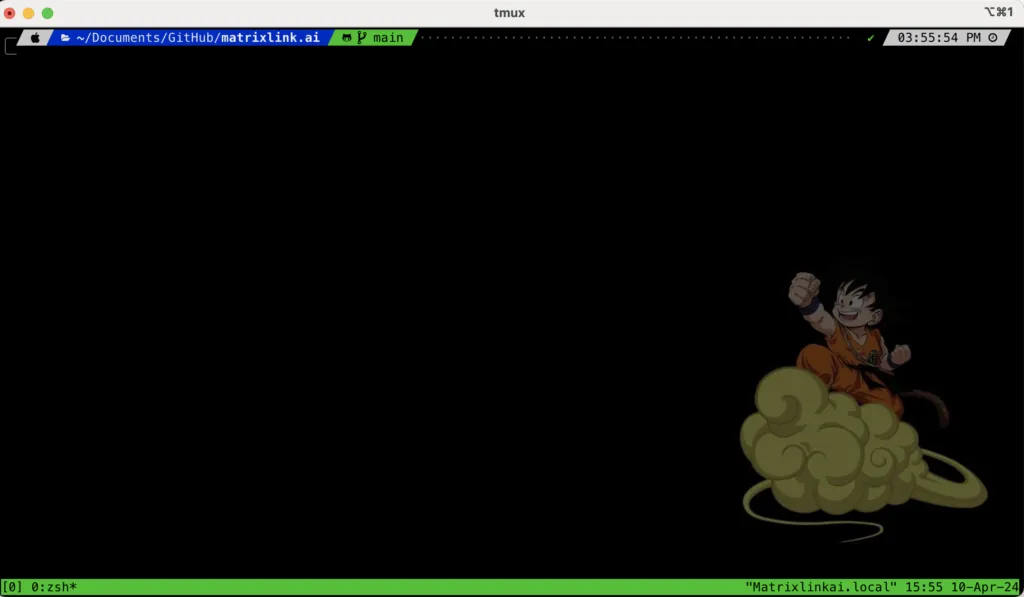Image resolution: width=1024 pixels, height=597 pixels.
Task: Click the 03:55:54 PM prompt timestamp
Action: [938, 38]
